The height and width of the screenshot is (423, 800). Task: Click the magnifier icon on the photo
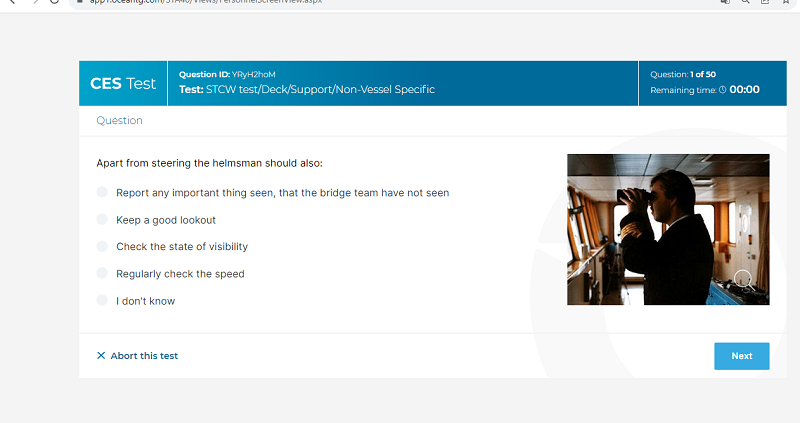click(743, 280)
